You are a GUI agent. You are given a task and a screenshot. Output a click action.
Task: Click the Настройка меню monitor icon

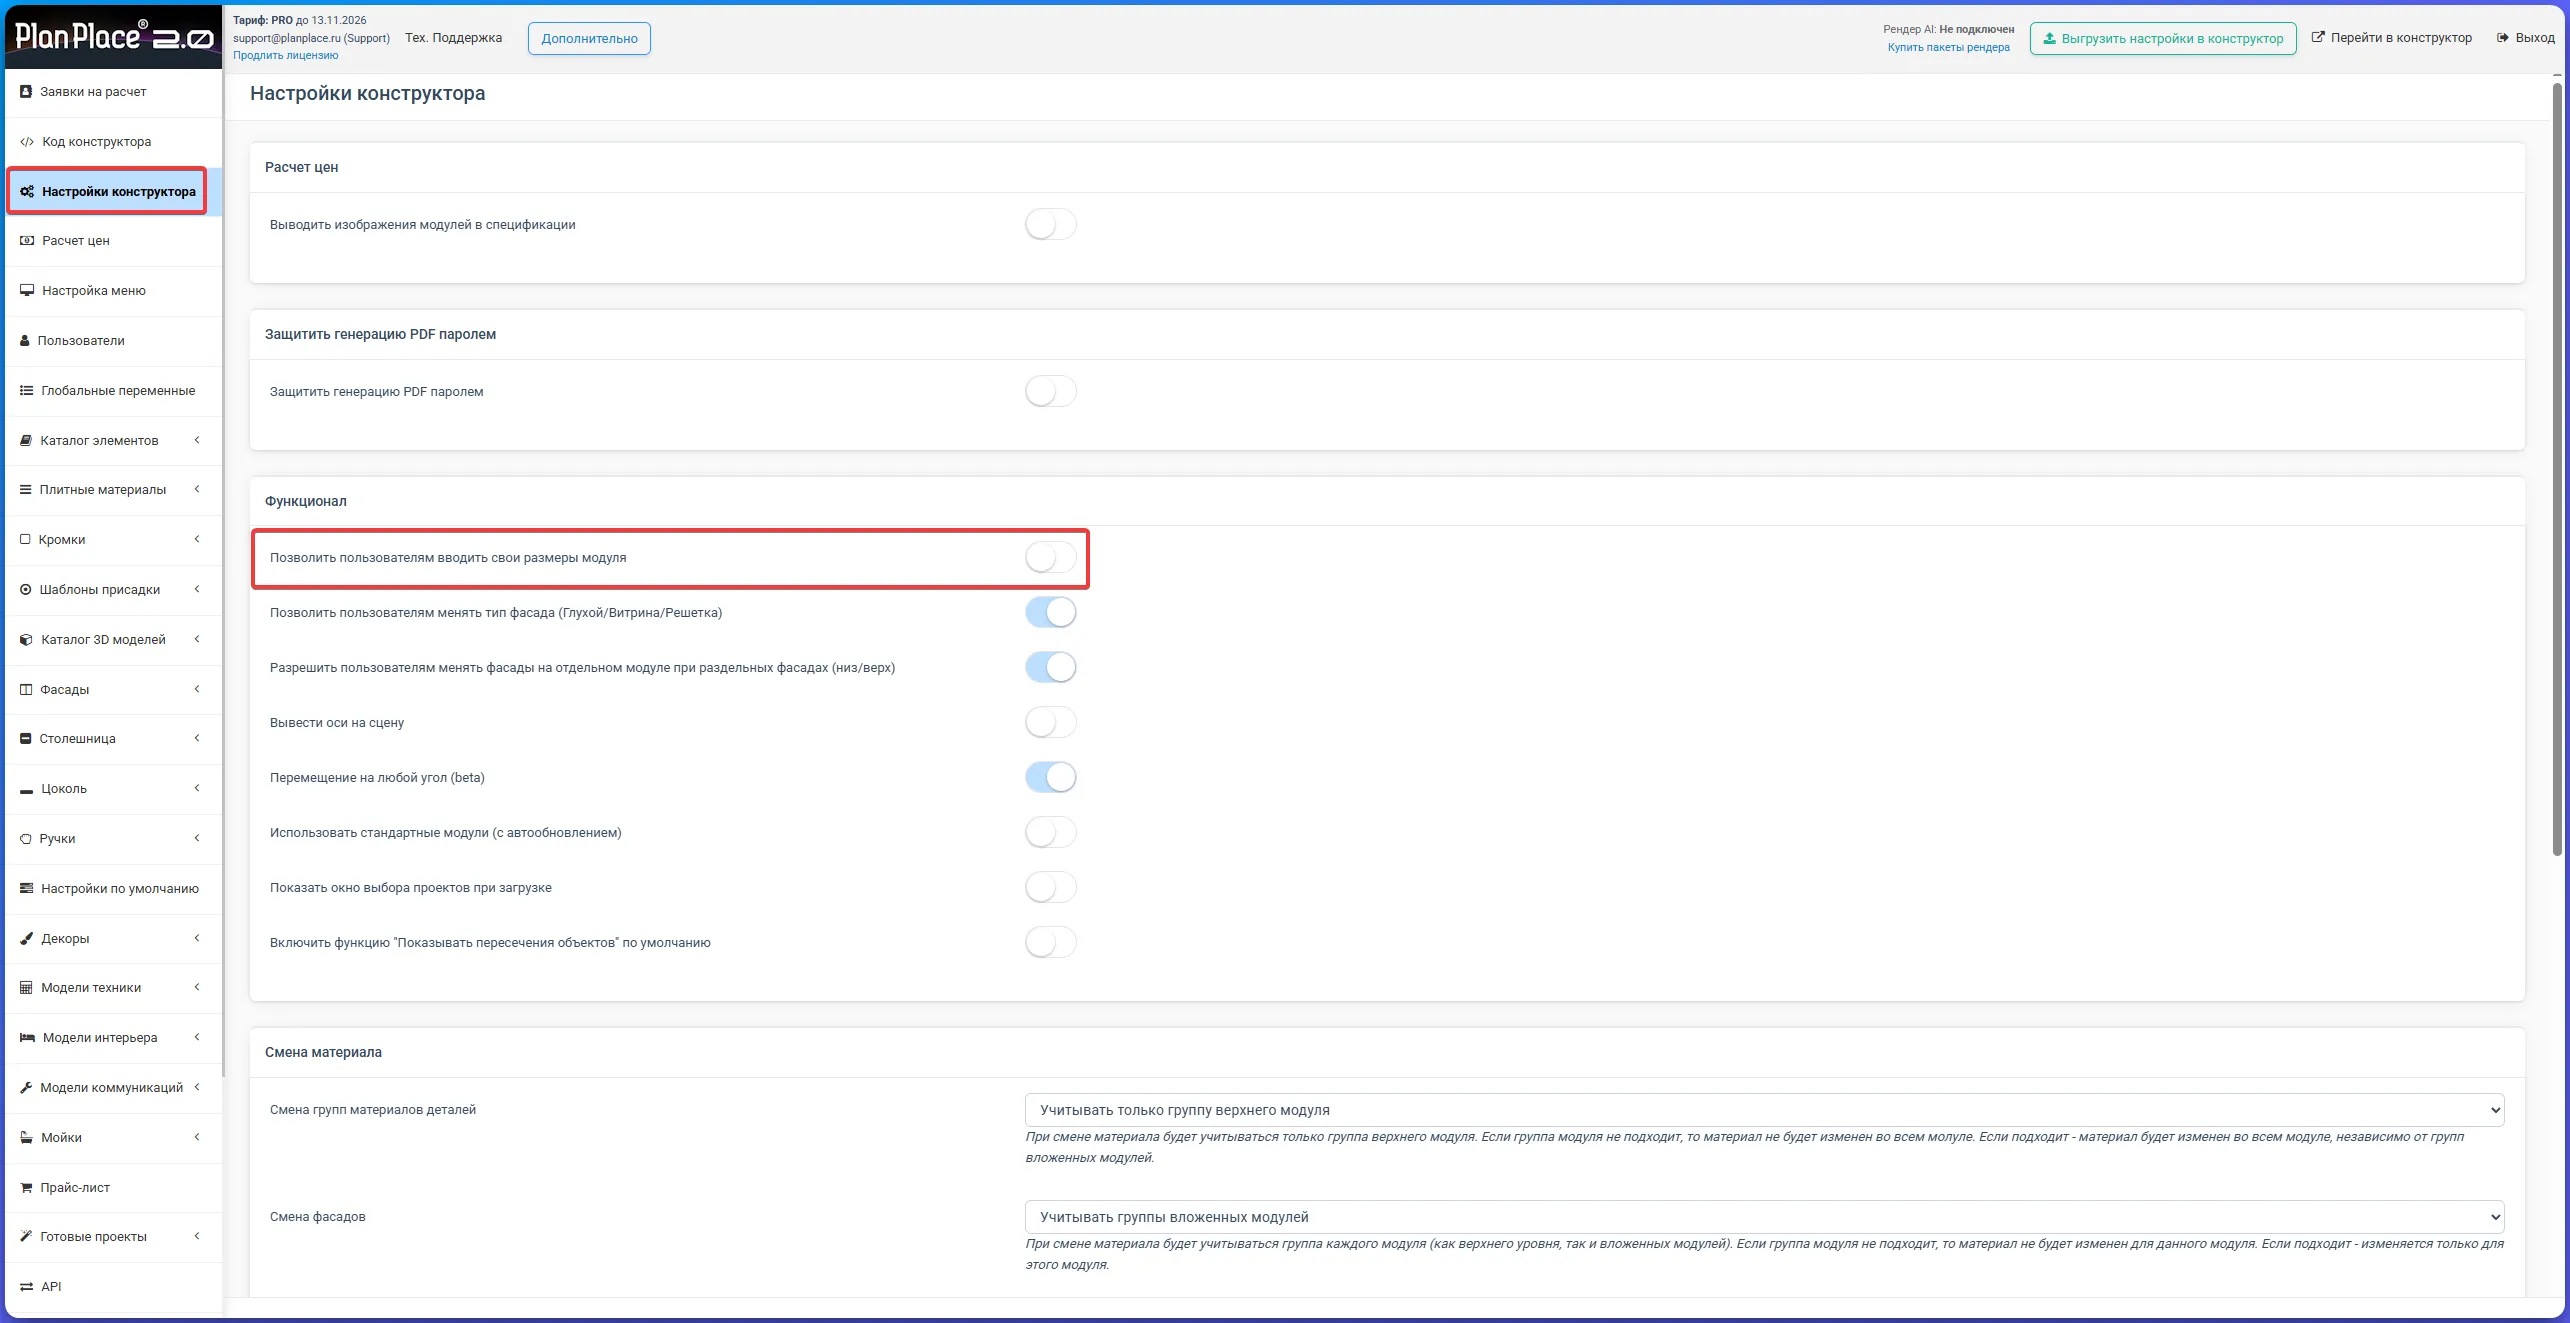(27, 290)
